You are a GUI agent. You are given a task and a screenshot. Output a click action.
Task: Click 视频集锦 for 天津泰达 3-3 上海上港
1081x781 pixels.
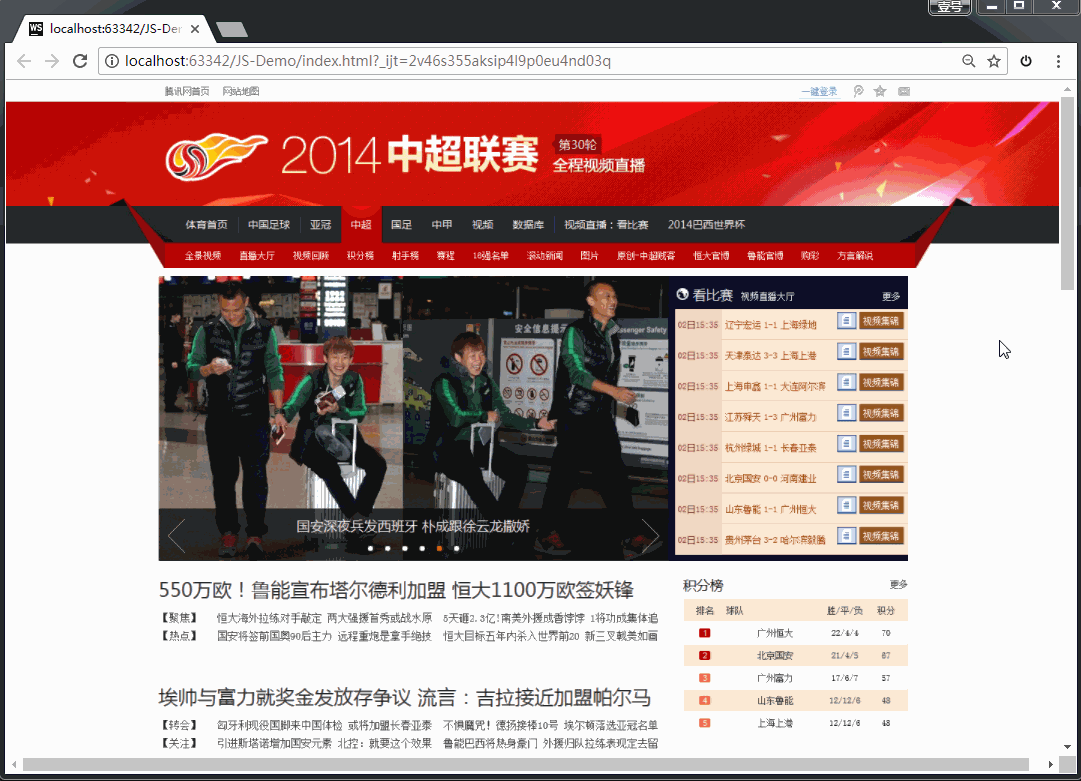point(881,352)
